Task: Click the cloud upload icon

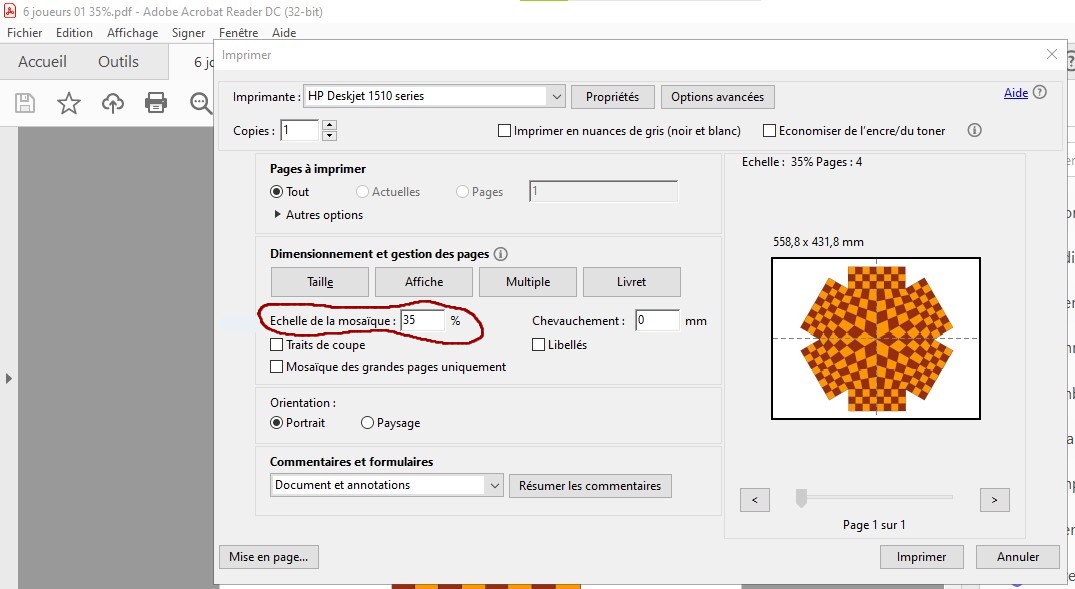Action: pyautogui.click(x=112, y=103)
